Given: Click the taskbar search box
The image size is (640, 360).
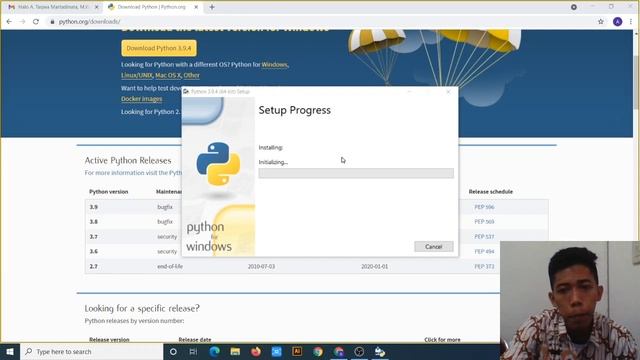Looking at the screenshot, I should point(92,351).
